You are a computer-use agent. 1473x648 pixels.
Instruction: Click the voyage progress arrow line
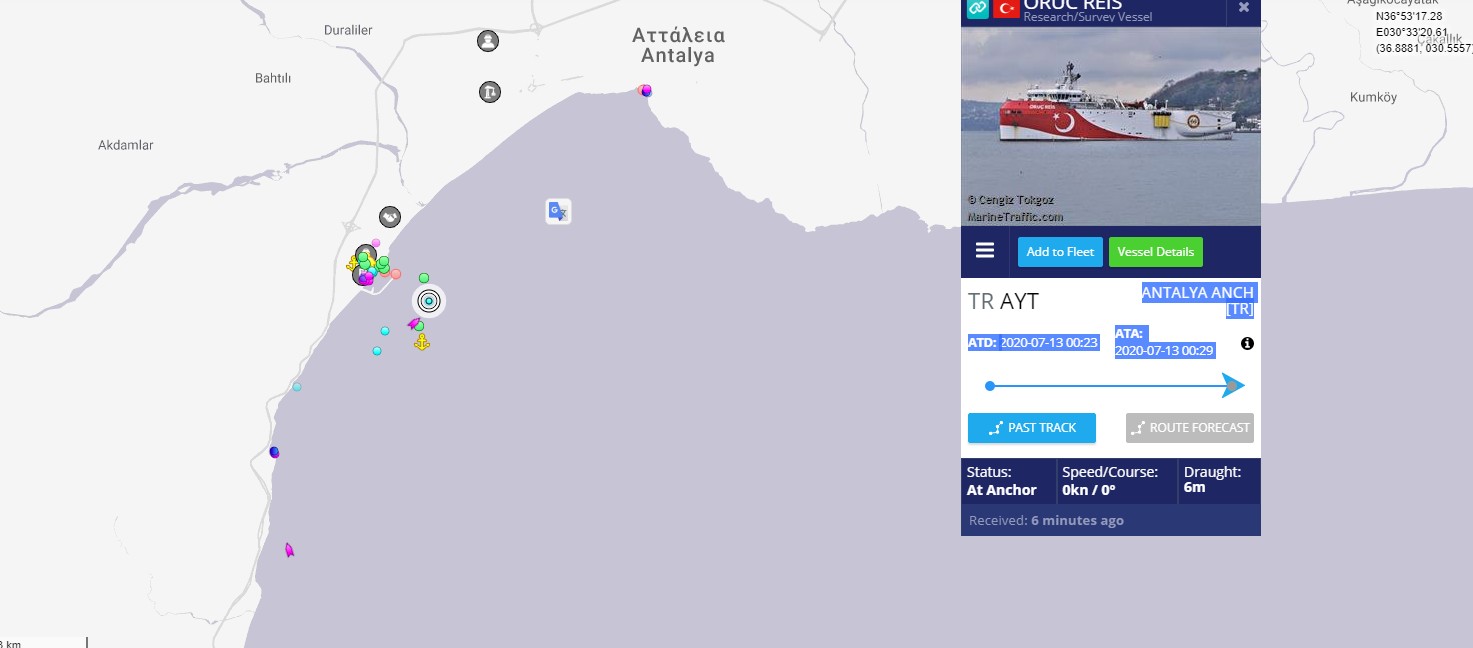(x=1115, y=386)
